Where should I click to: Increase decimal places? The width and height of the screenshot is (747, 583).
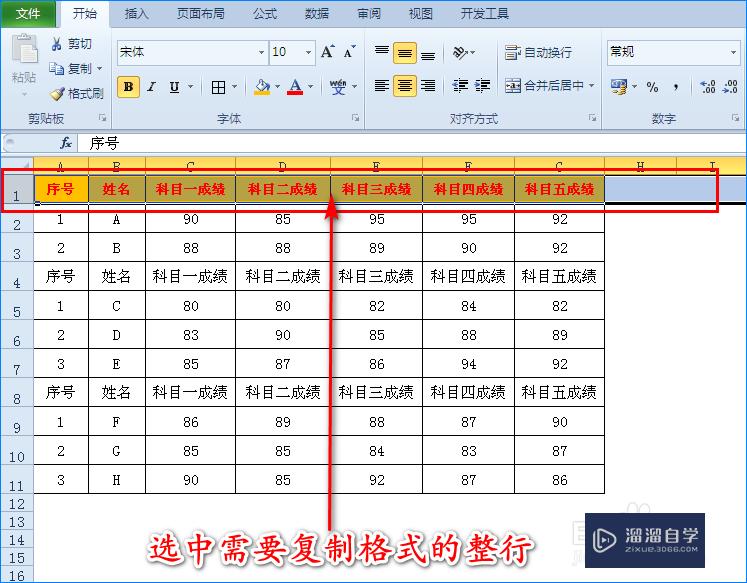point(707,87)
